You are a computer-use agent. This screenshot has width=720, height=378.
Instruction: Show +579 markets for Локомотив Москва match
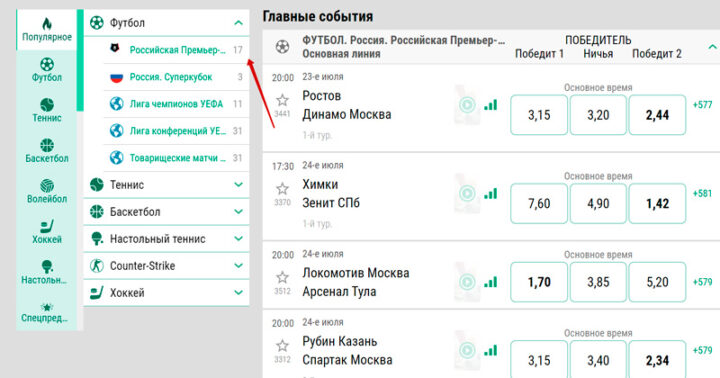703,282
